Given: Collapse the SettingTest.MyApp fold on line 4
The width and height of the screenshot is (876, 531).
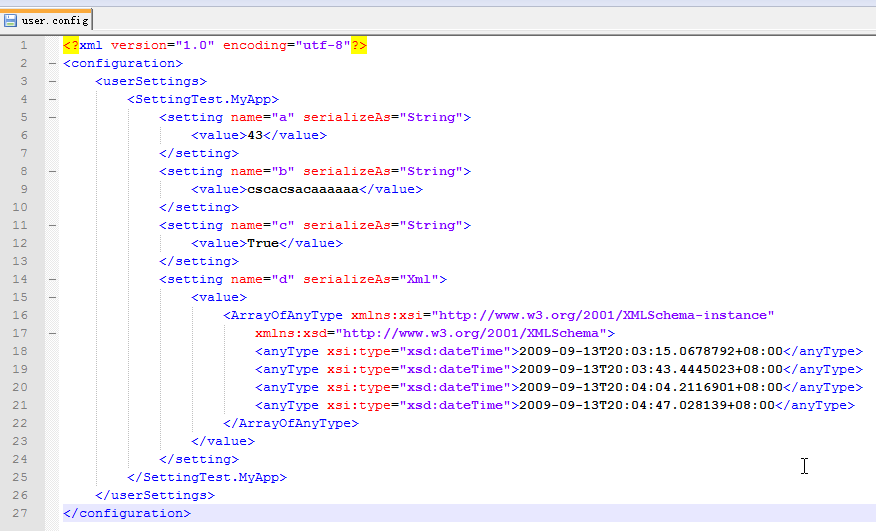Looking at the screenshot, I should (x=52, y=99).
